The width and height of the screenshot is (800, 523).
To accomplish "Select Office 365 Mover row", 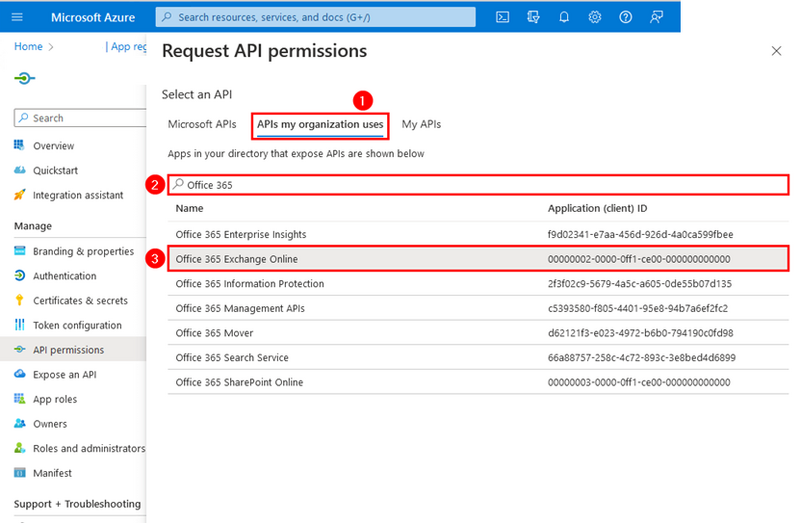I will (478, 333).
